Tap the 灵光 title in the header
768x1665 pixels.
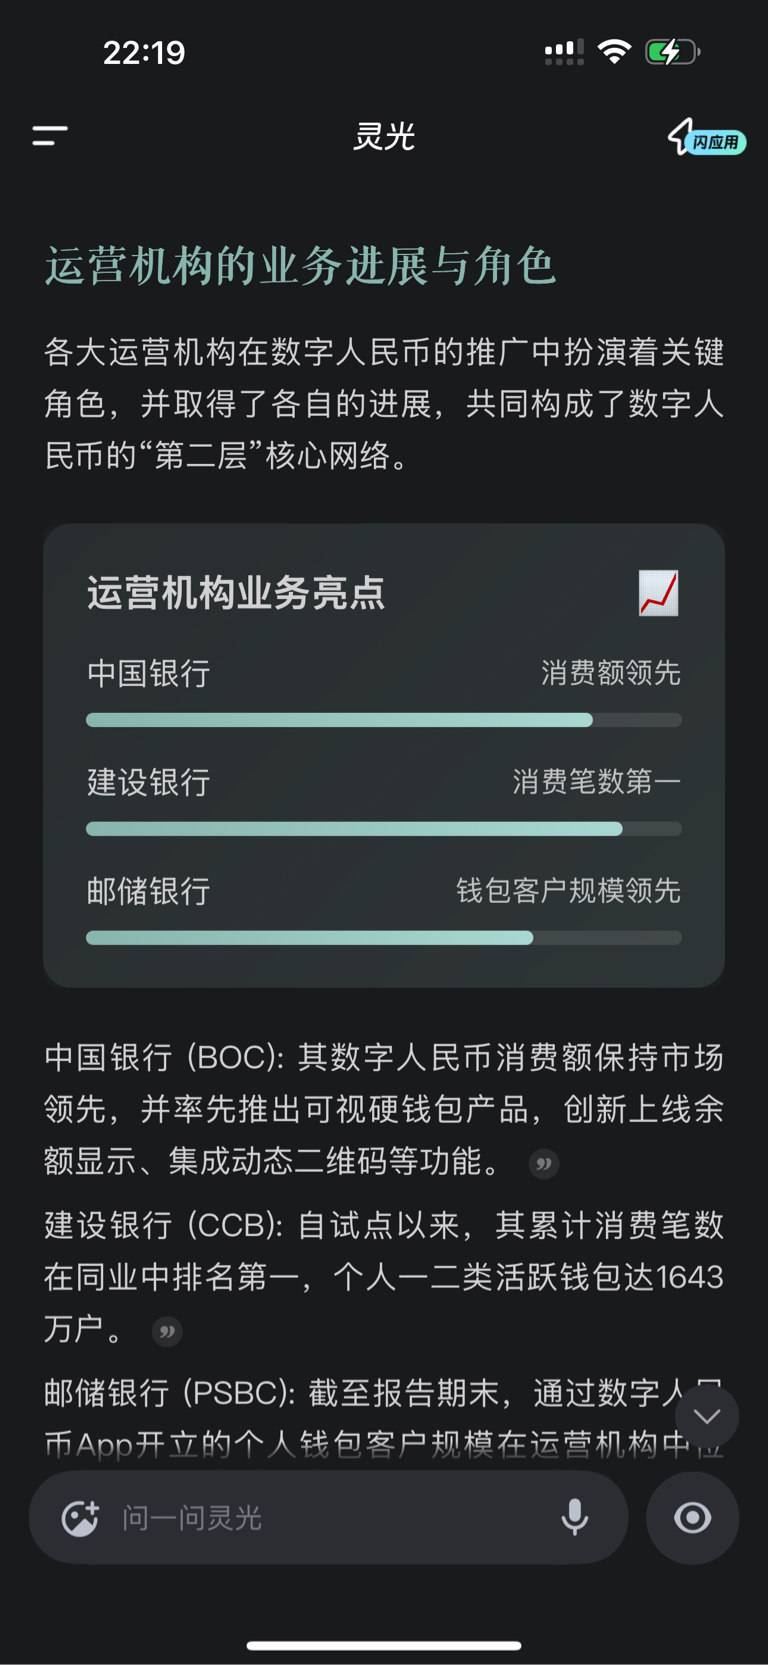pos(384,136)
